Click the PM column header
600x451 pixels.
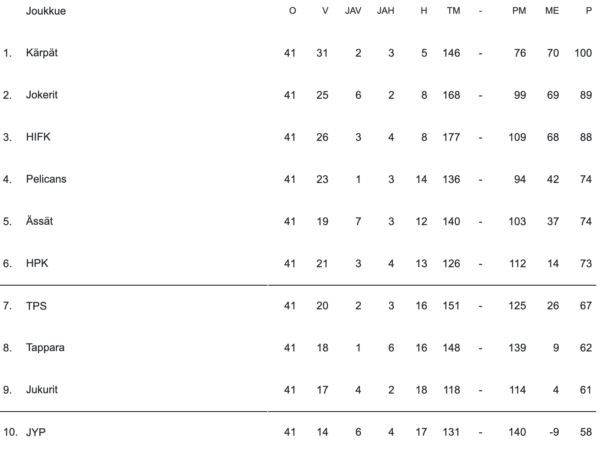tap(518, 10)
